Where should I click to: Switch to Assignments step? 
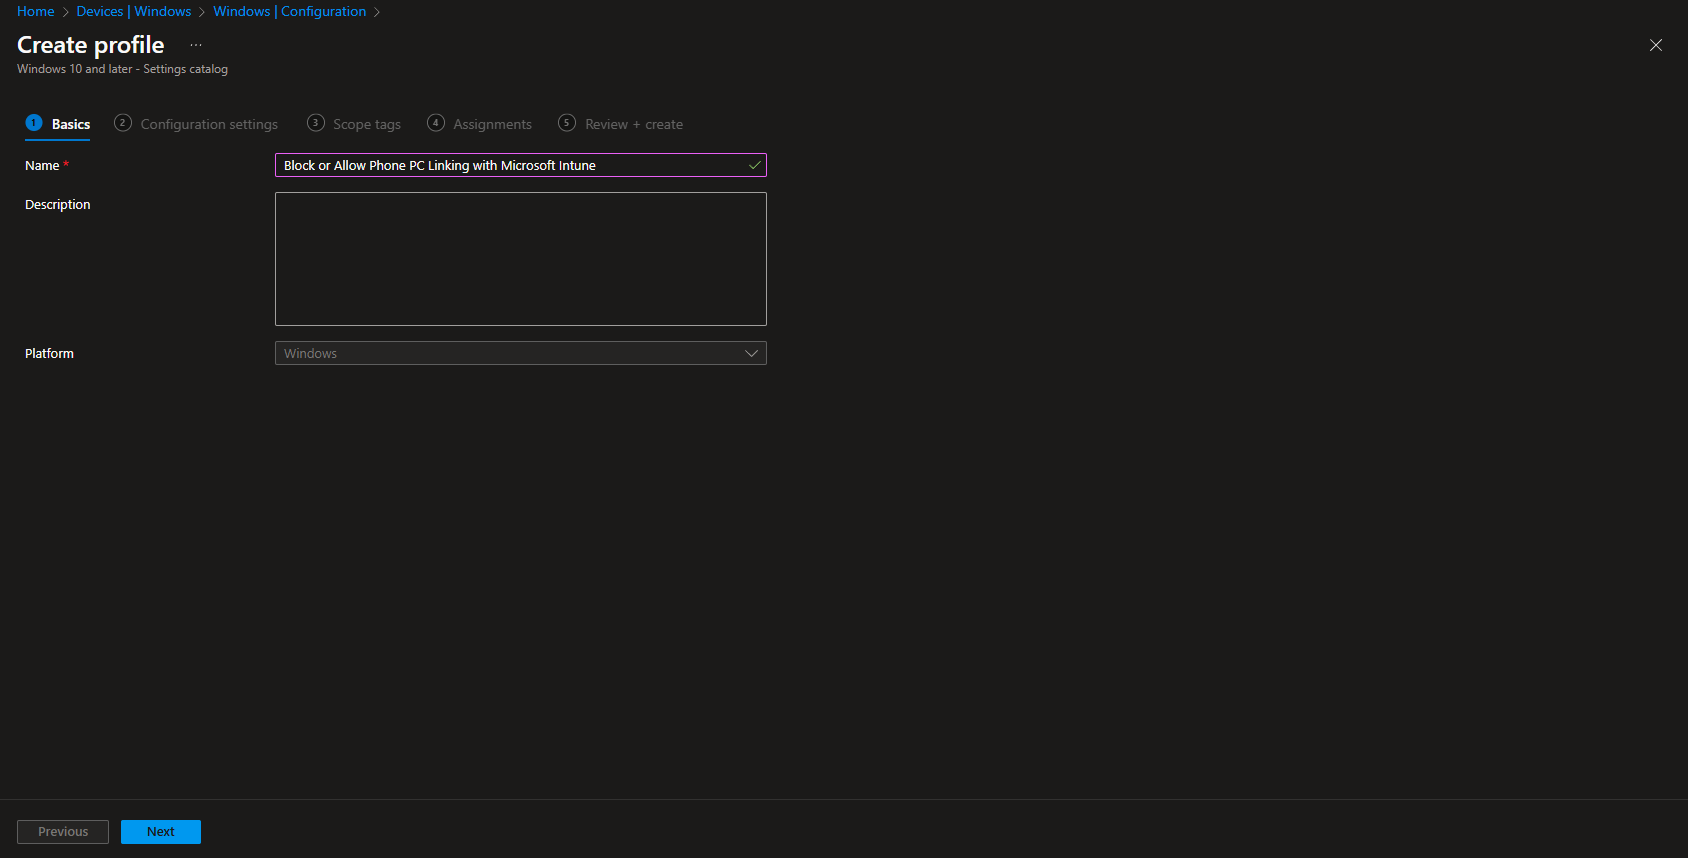(x=480, y=124)
